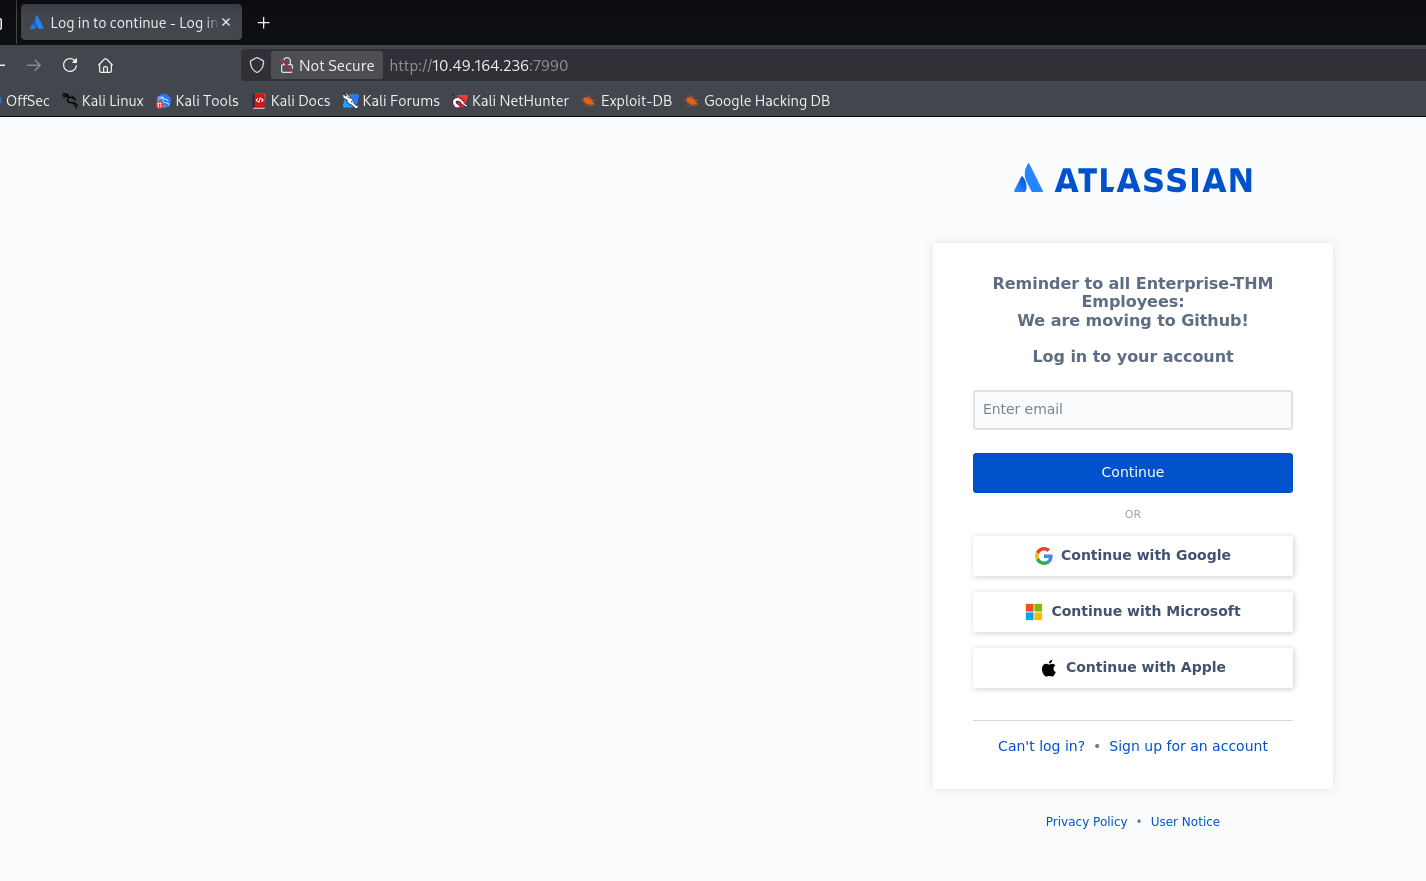Click the address bar URL
The height and width of the screenshot is (881, 1426).
(x=479, y=65)
